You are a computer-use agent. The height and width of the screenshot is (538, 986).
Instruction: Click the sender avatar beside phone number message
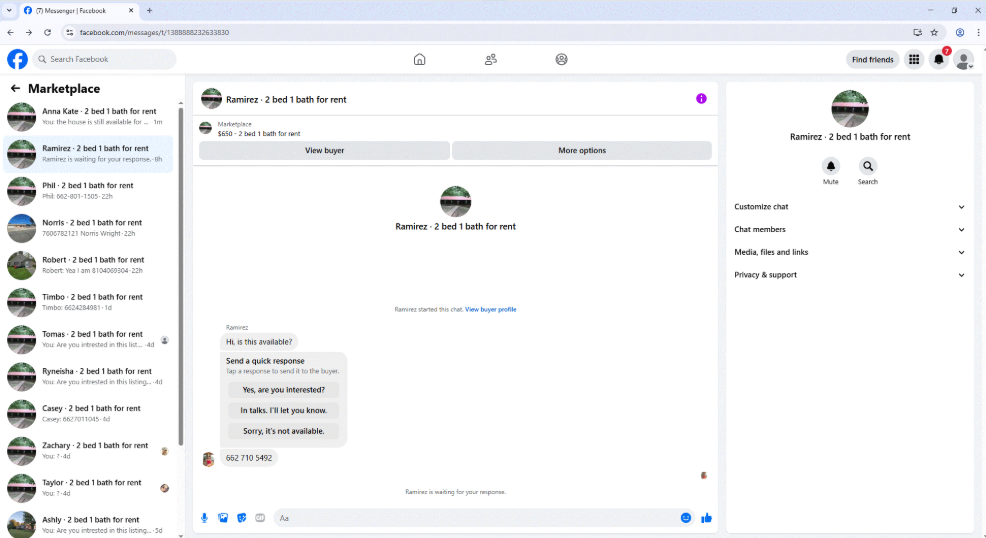click(x=208, y=459)
